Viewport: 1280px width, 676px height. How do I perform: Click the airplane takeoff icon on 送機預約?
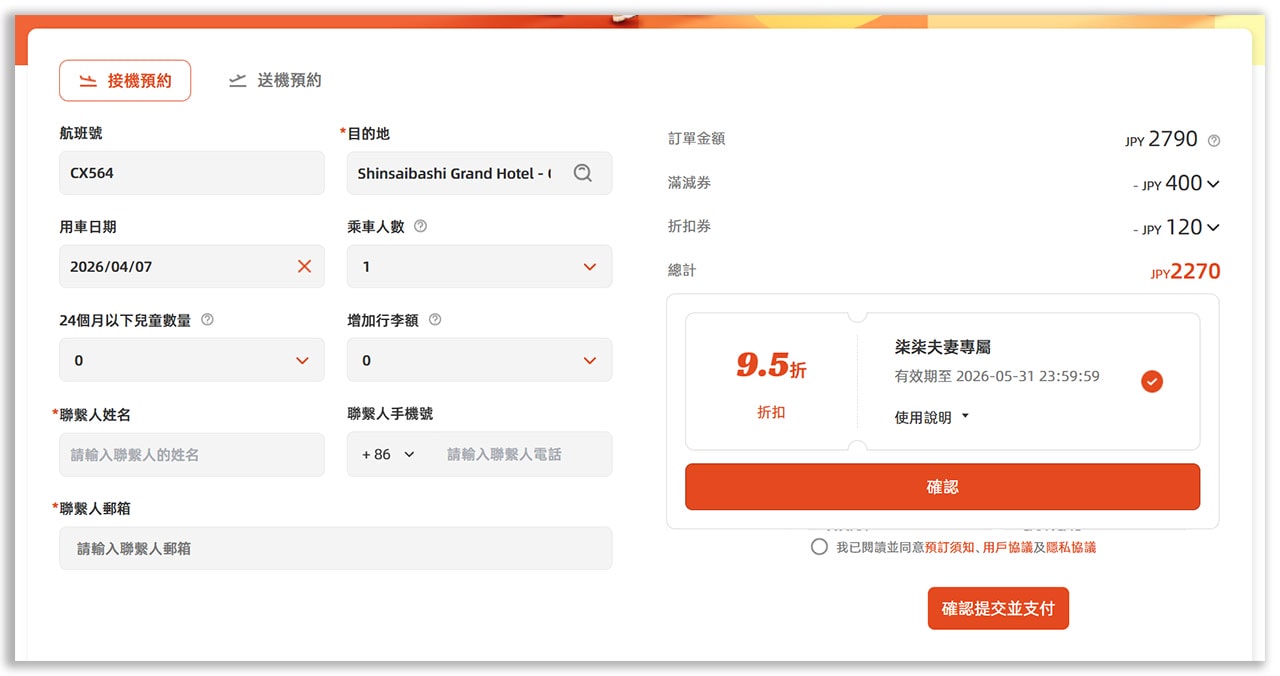click(x=237, y=81)
